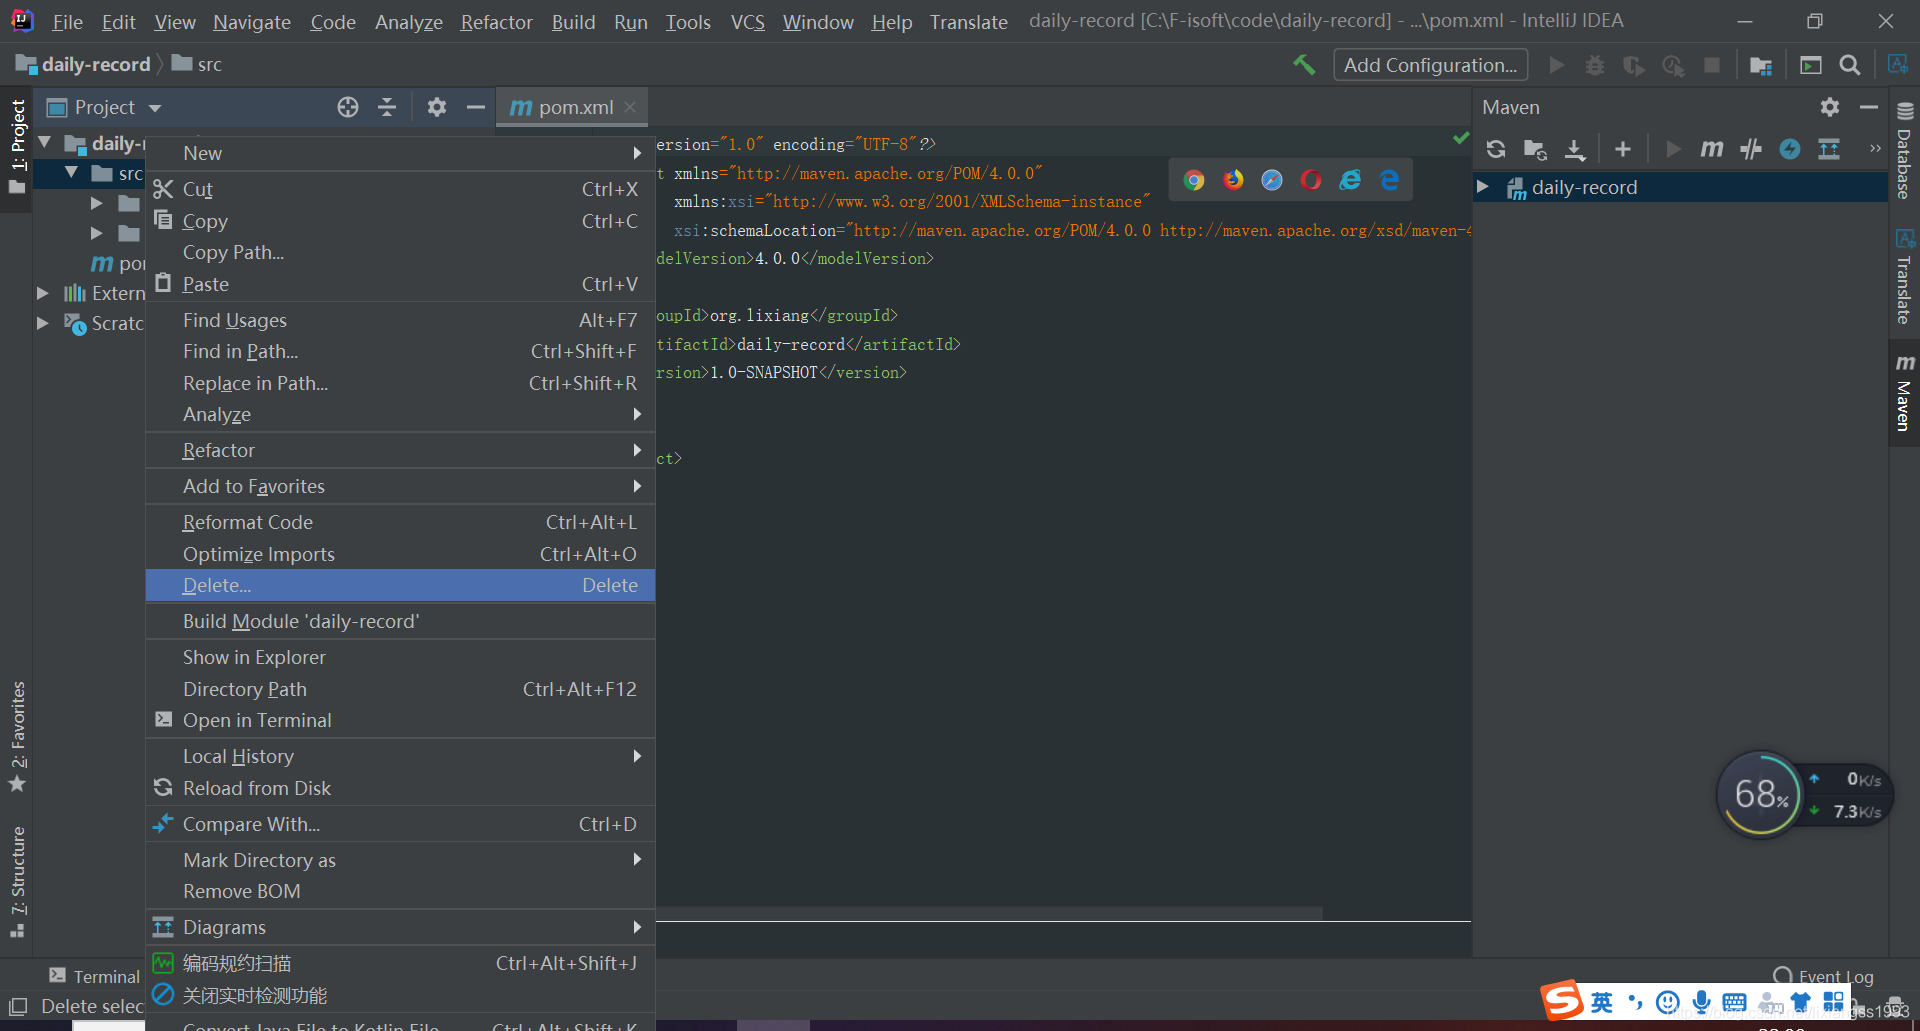Image resolution: width=1920 pixels, height=1031 pixels.
Task: Click the Debug bug icon in the toolbar
Action: pos(1595,65)
